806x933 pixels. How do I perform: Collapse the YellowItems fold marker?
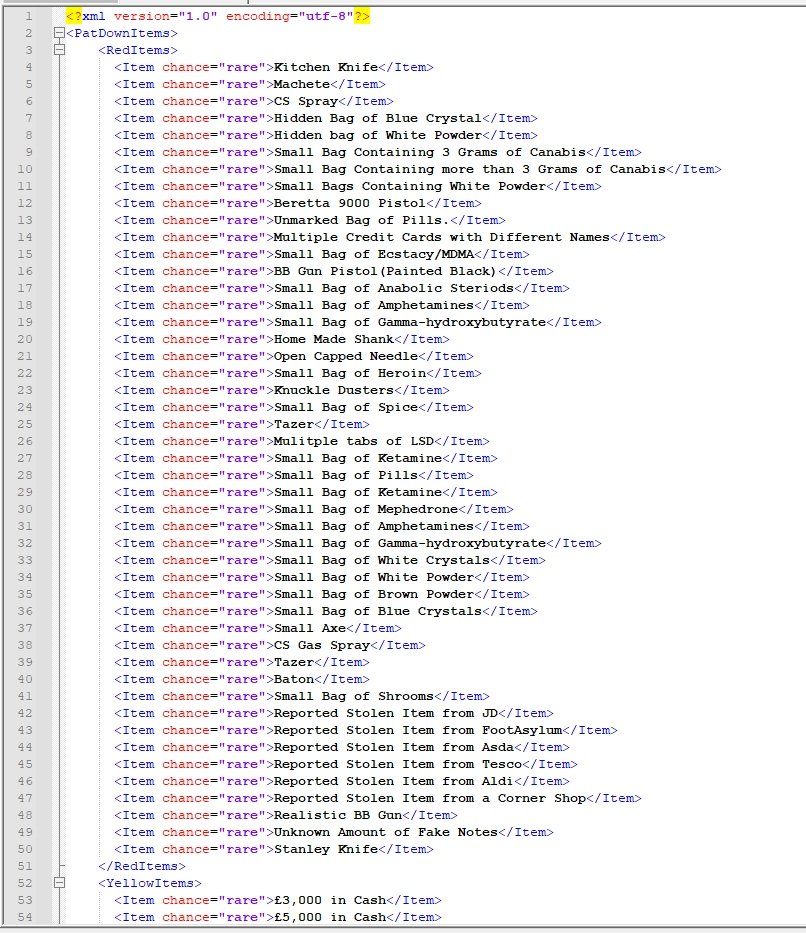tap(59, 883)
